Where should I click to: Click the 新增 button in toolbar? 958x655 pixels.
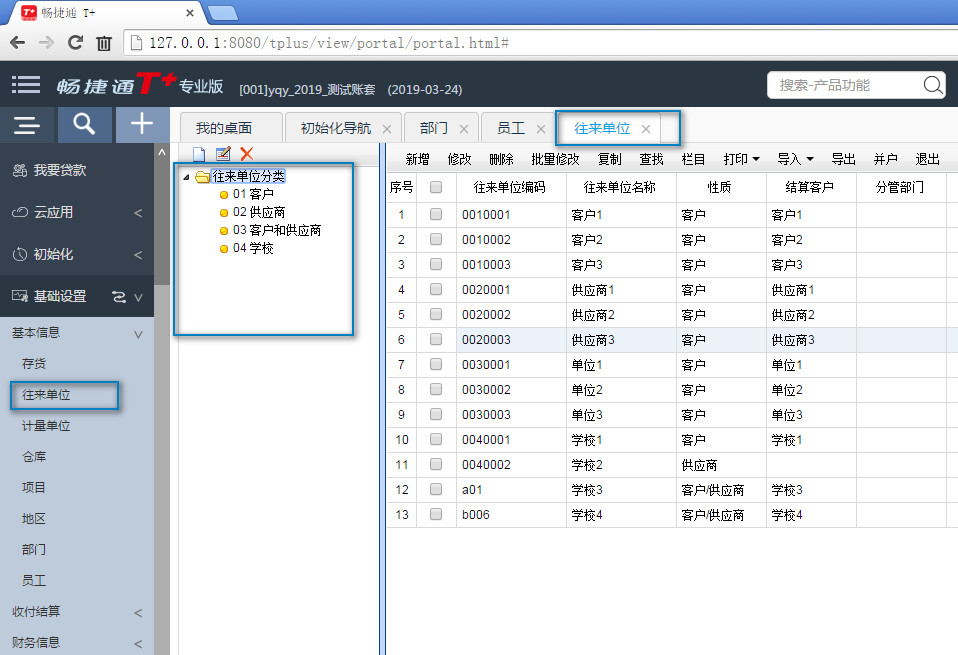[x=417, y=159]
